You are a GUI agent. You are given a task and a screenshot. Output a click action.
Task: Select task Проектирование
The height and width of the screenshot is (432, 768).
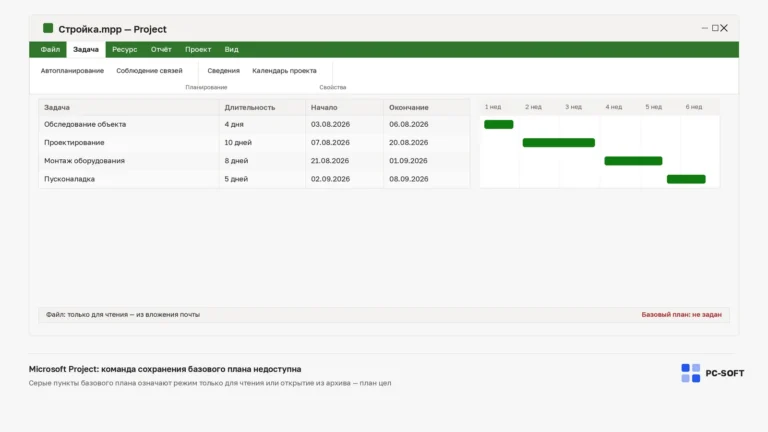(x=74, y=143)
